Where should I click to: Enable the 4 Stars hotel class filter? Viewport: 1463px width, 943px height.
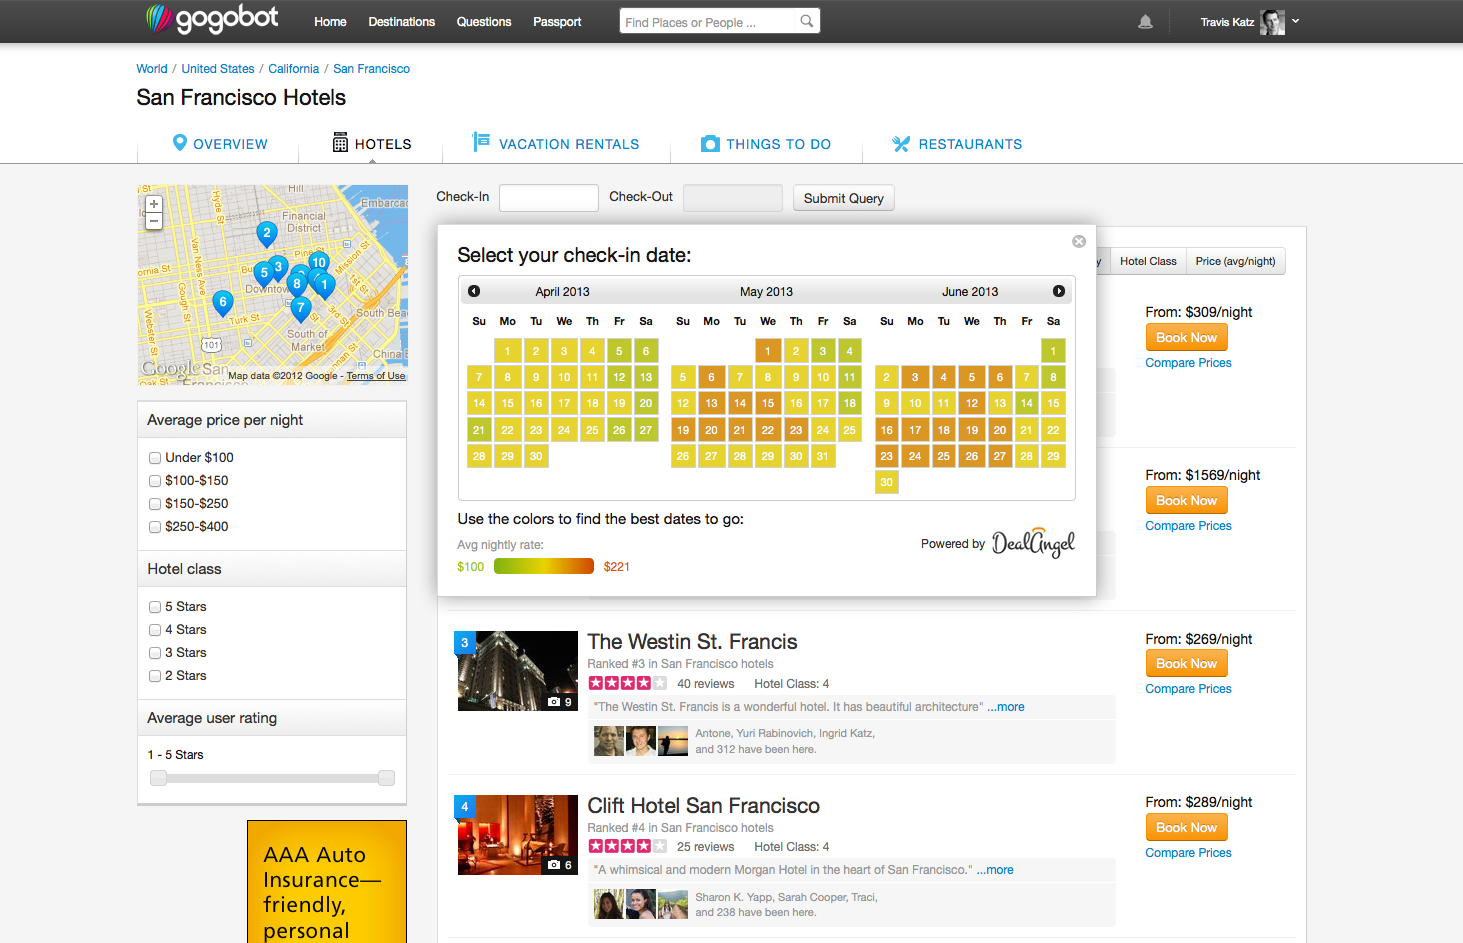pyautogui.click(x=155, y=630)
